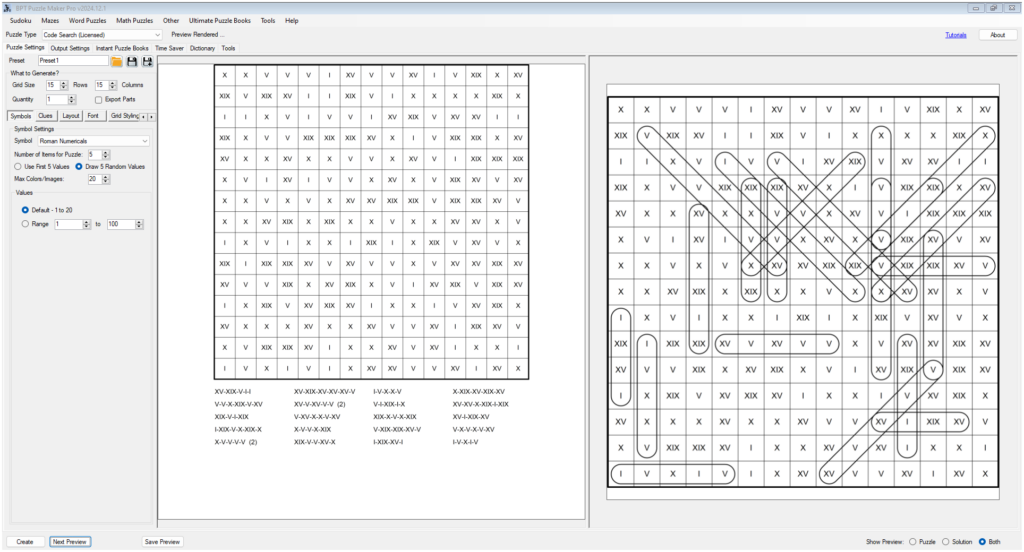Open the Word Puzzles menu
The image size is (1024, 552).
(88, 20)
